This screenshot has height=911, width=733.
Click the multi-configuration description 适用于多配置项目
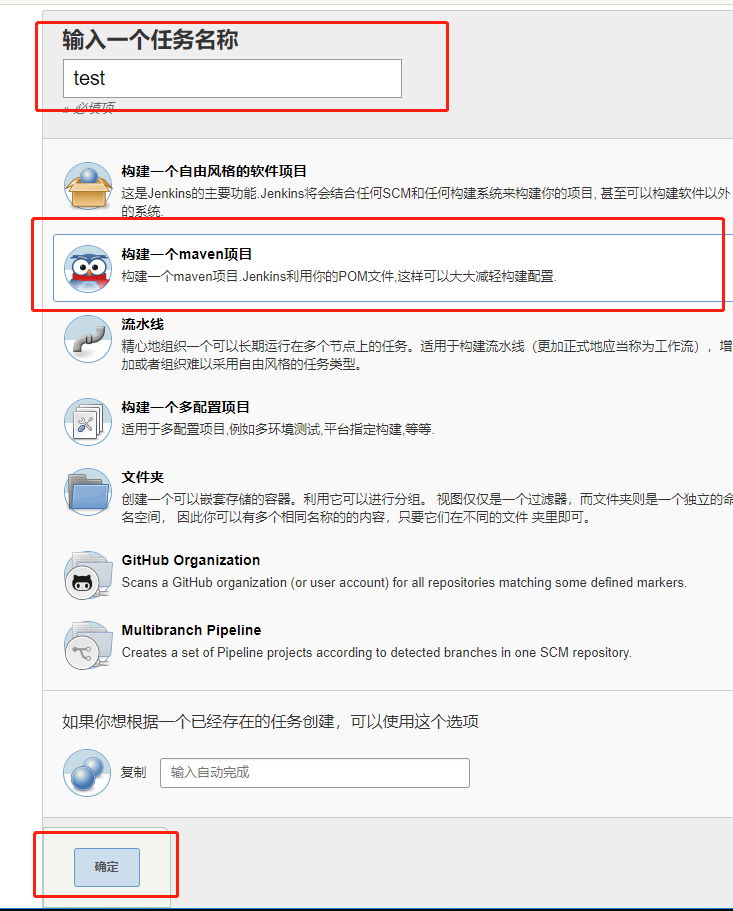click(278, 429)
